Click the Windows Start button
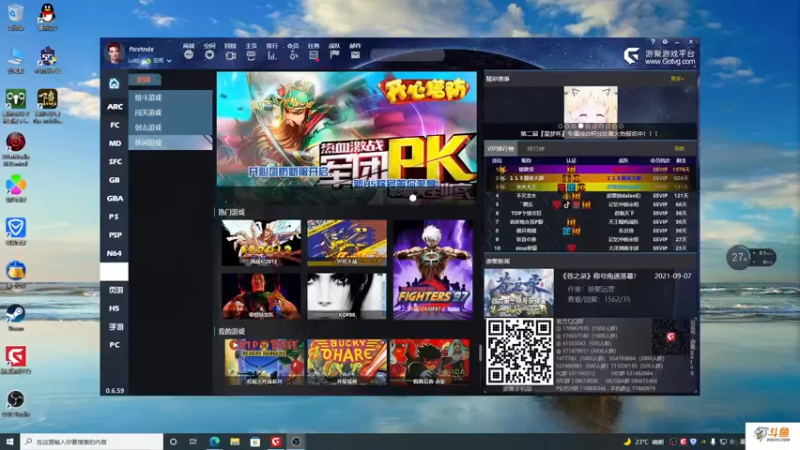Viewport: 800px width, 450px height. pyautogui.click(x=10, y=441)
